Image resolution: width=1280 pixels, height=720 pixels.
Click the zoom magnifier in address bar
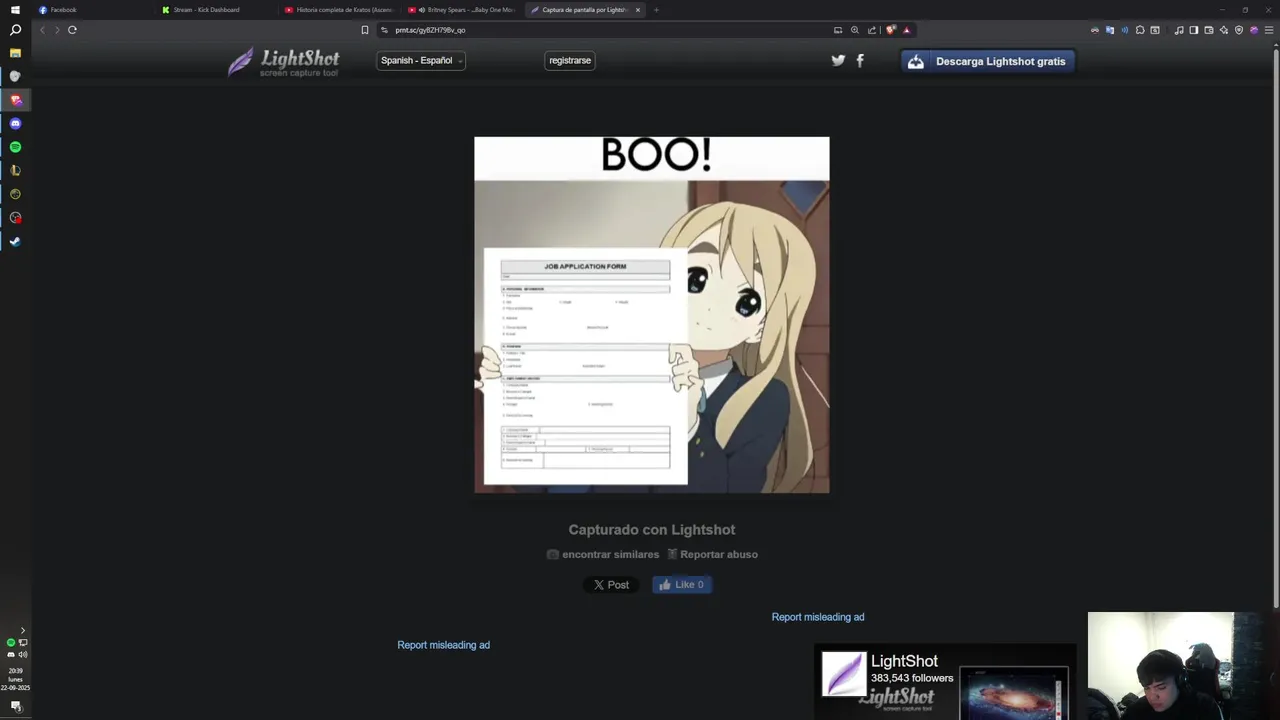coord(855,30)
